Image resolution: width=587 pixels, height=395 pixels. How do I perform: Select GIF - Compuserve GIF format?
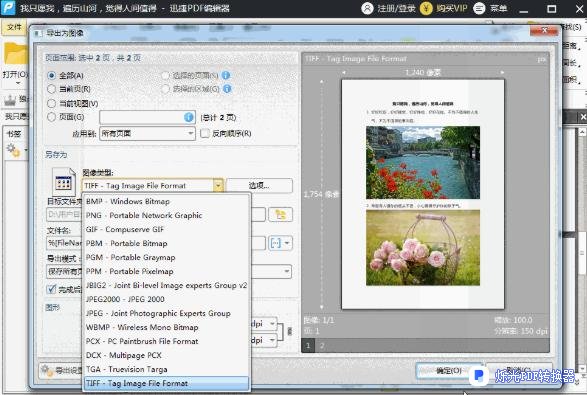pyautogui.click(x=166, y=230)
